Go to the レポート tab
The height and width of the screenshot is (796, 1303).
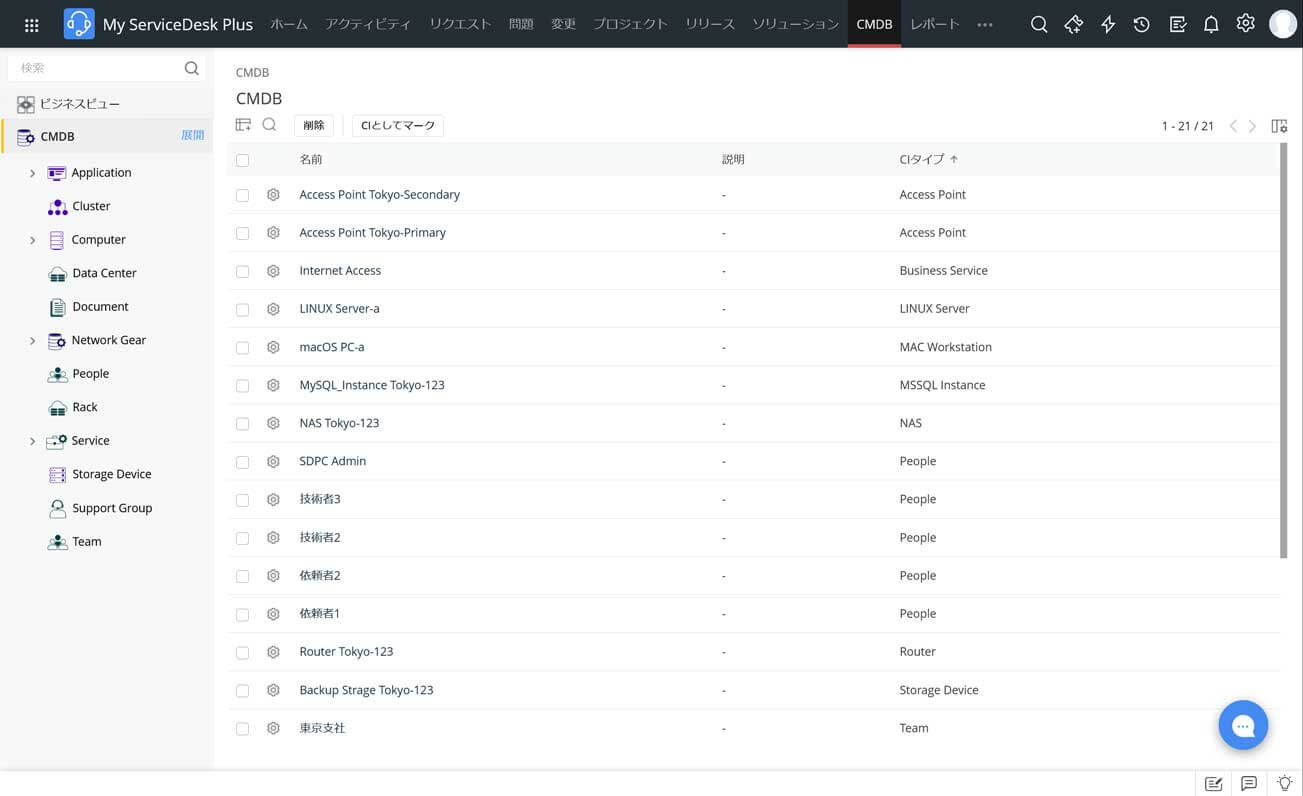point(935,24)
